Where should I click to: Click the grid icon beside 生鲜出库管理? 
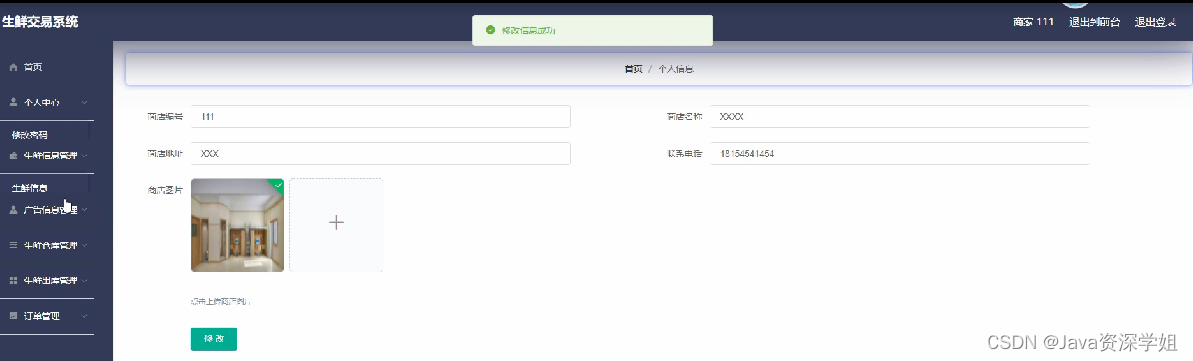(13, 280)
